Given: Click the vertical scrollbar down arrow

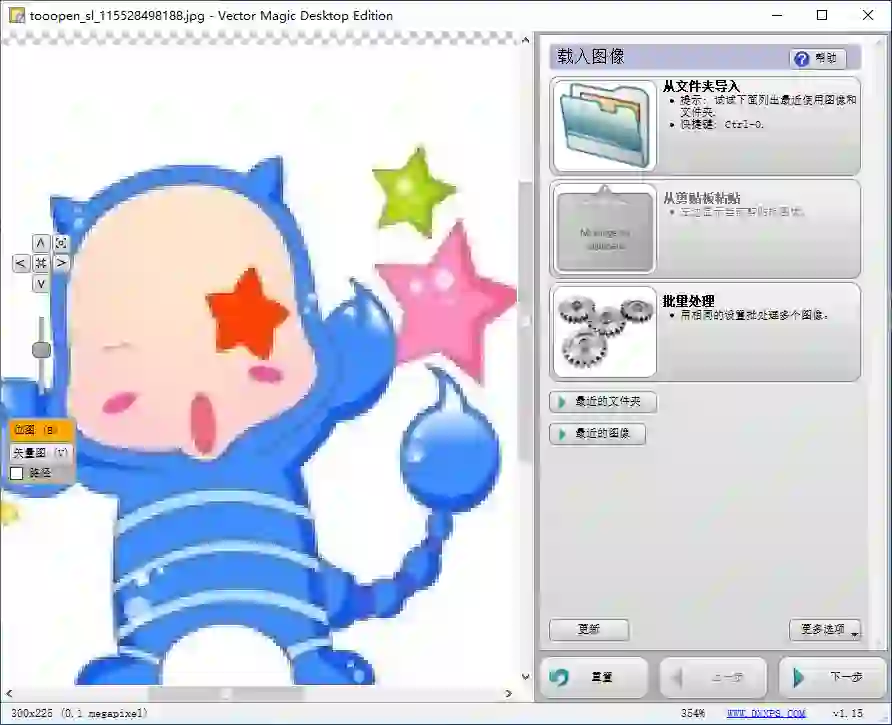Looking at the screenshot, I should tap(526, 677).
